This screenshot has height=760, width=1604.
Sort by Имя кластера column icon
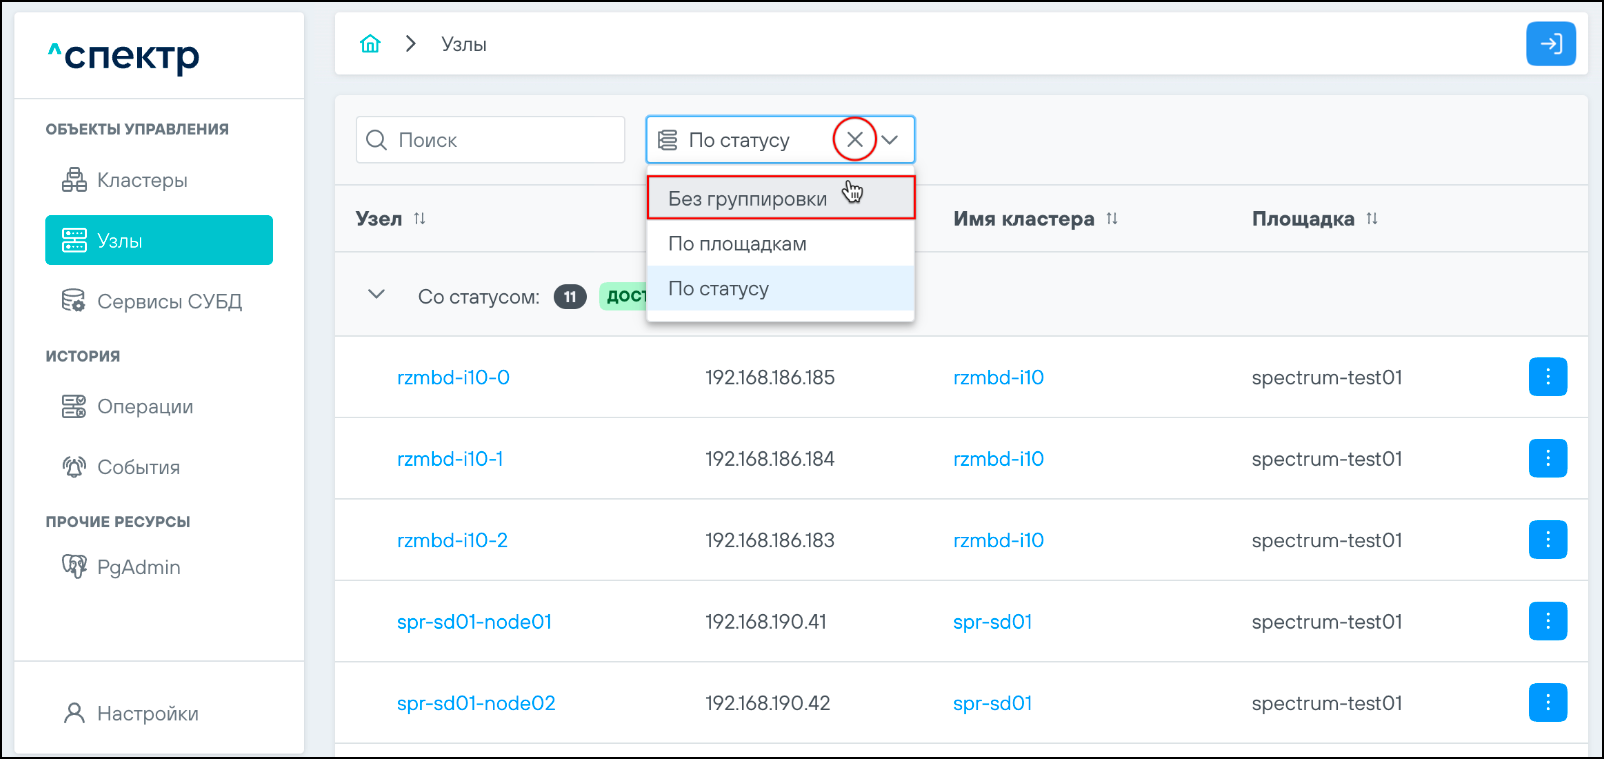coord(1112,219)
